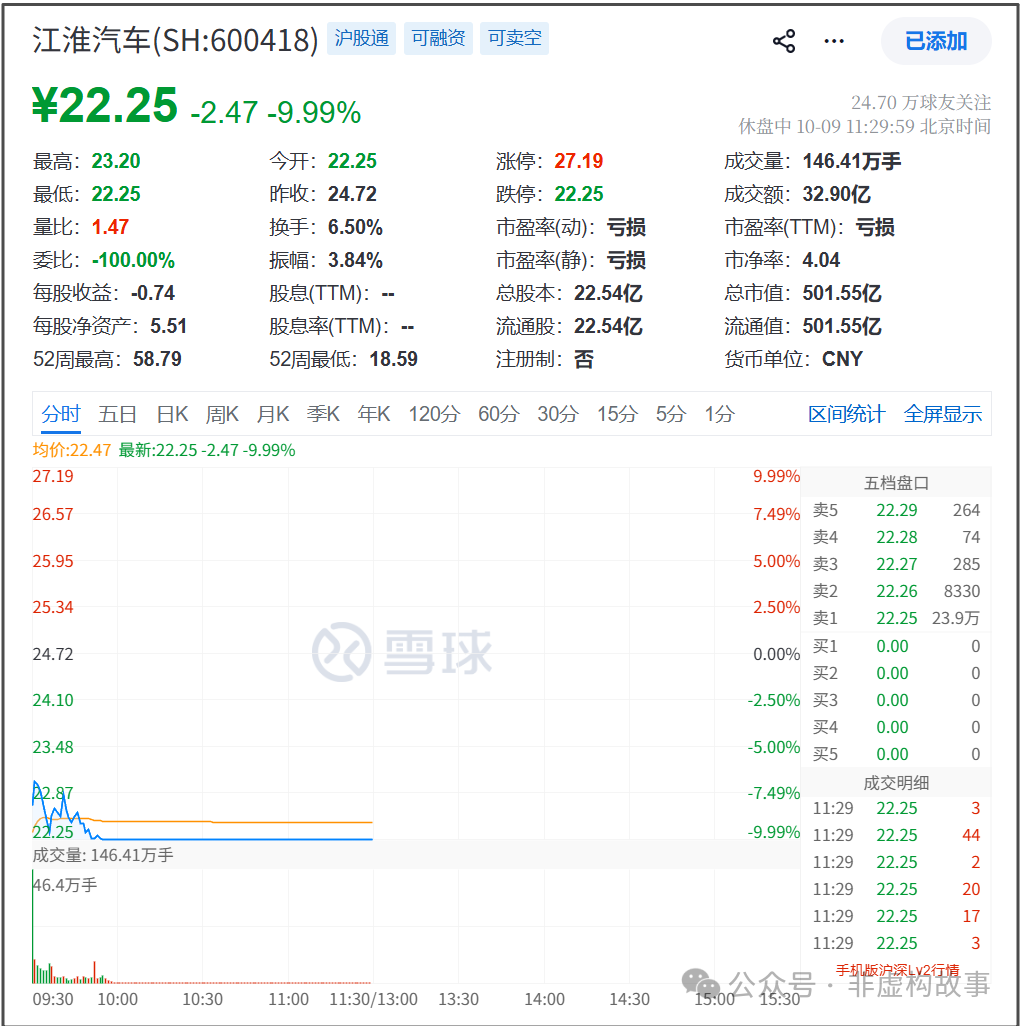
Task: Click the 全屏显示 link
Action: [x=942, y=414]
